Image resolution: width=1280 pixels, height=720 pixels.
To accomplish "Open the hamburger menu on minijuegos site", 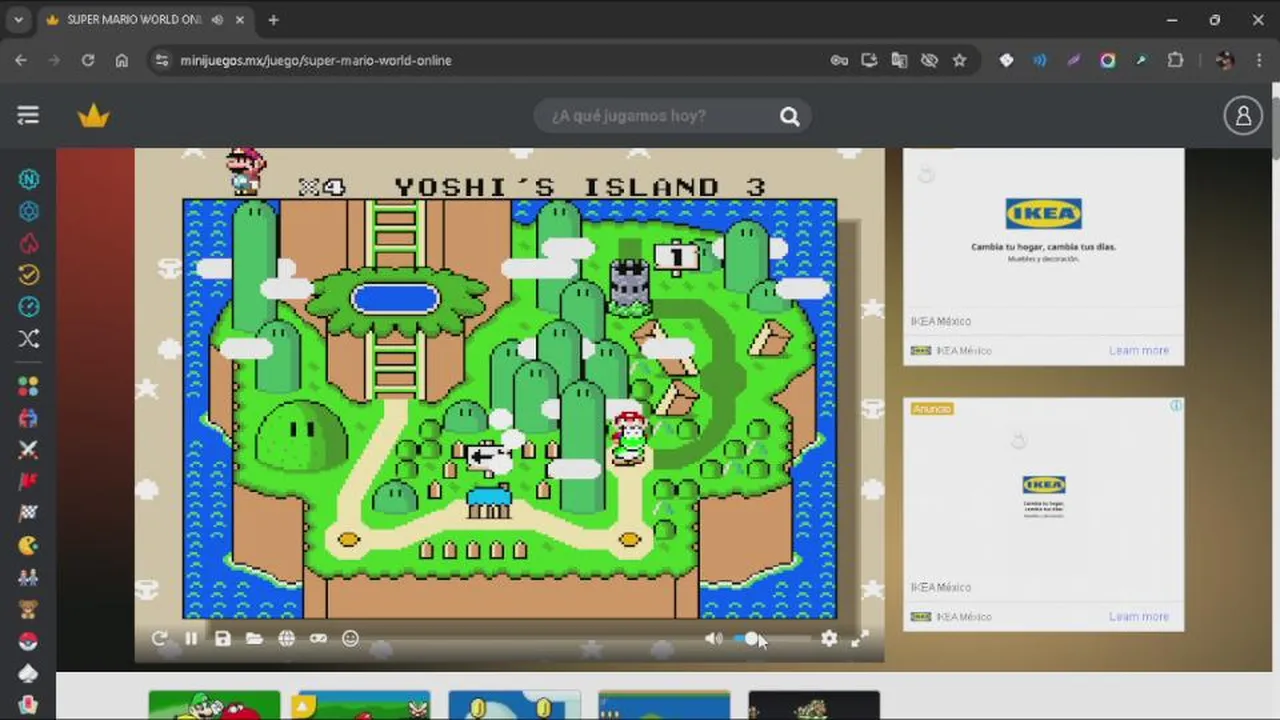I will click(x=28, y=116).
